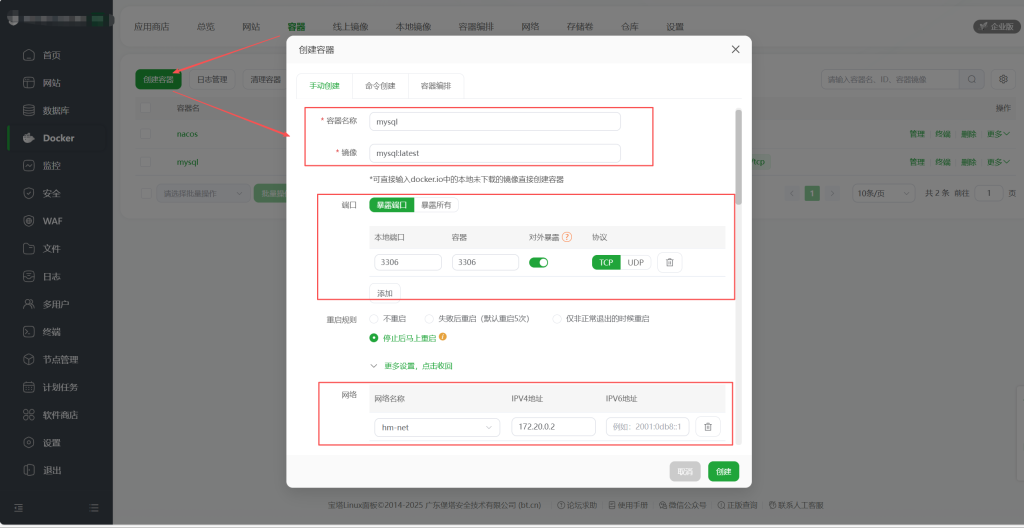This screenshot has height=528, width=1024.
Task: Click the 数据库 database sidebar icon
Action: (29, 110)
